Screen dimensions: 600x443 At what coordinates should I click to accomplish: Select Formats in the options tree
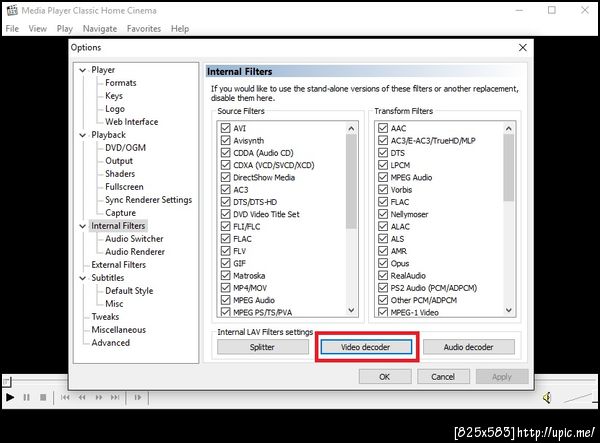(x=121, y=83)
